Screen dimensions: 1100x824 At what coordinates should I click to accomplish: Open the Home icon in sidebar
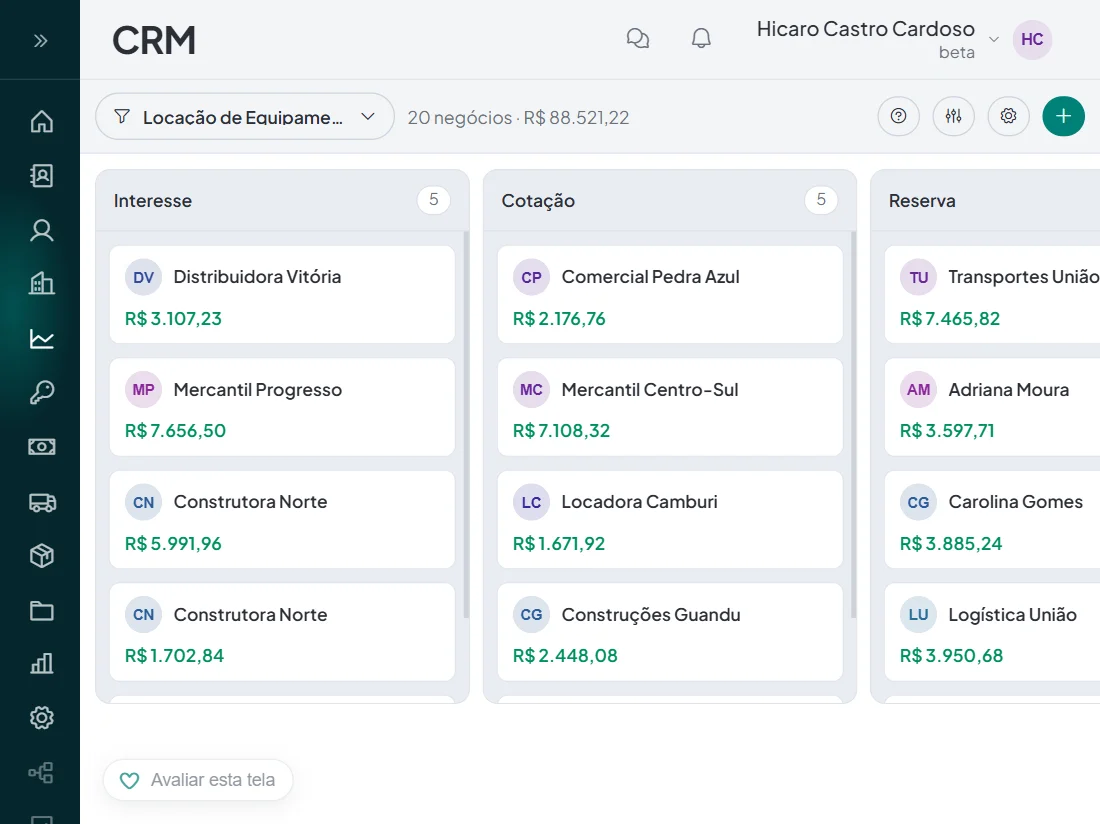tap(41, 121)
